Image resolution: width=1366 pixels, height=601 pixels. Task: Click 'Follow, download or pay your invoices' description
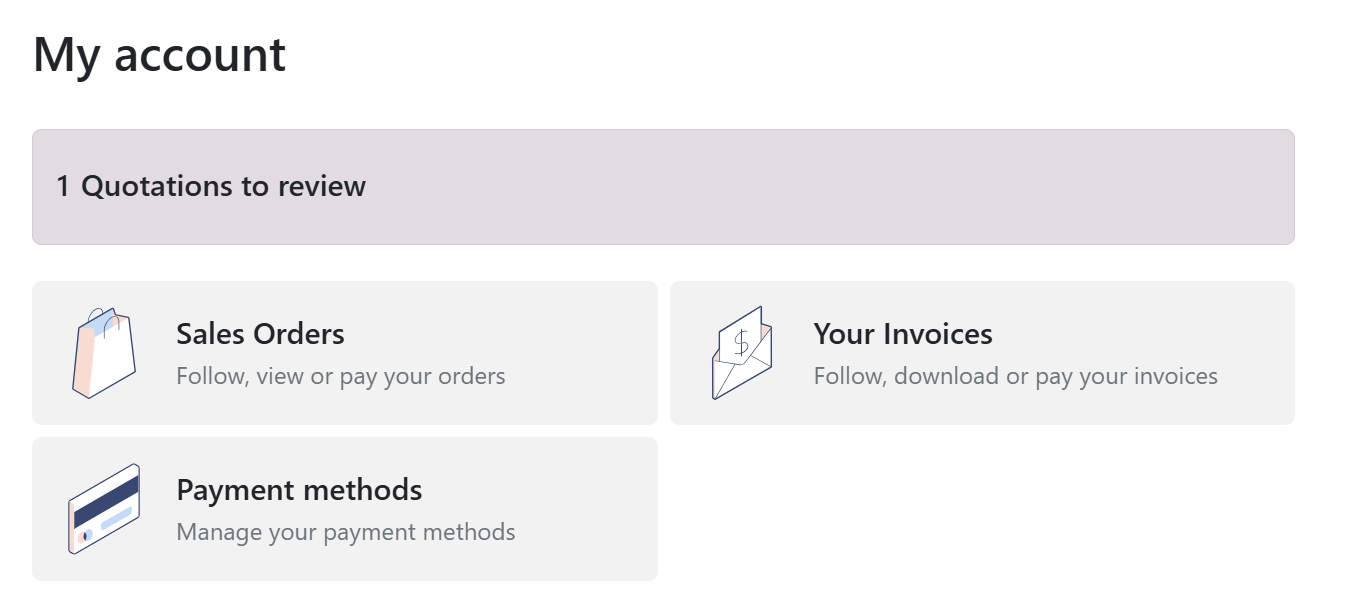(x=1016, y=376)
